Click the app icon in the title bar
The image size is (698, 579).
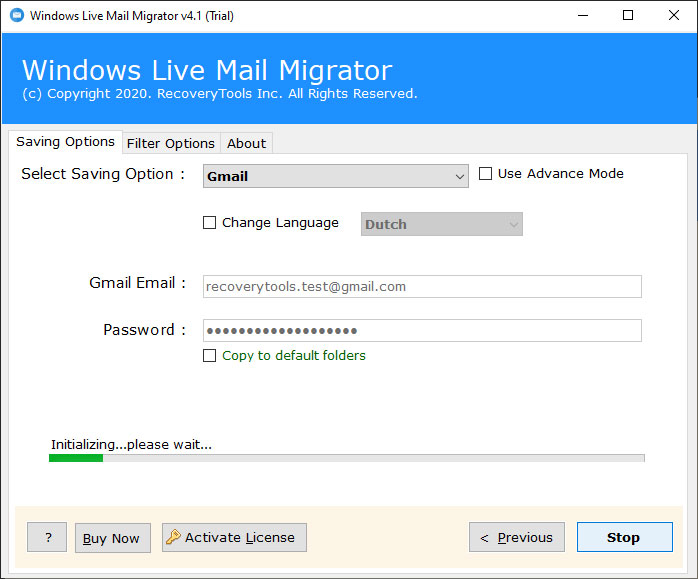click(17, 16)
